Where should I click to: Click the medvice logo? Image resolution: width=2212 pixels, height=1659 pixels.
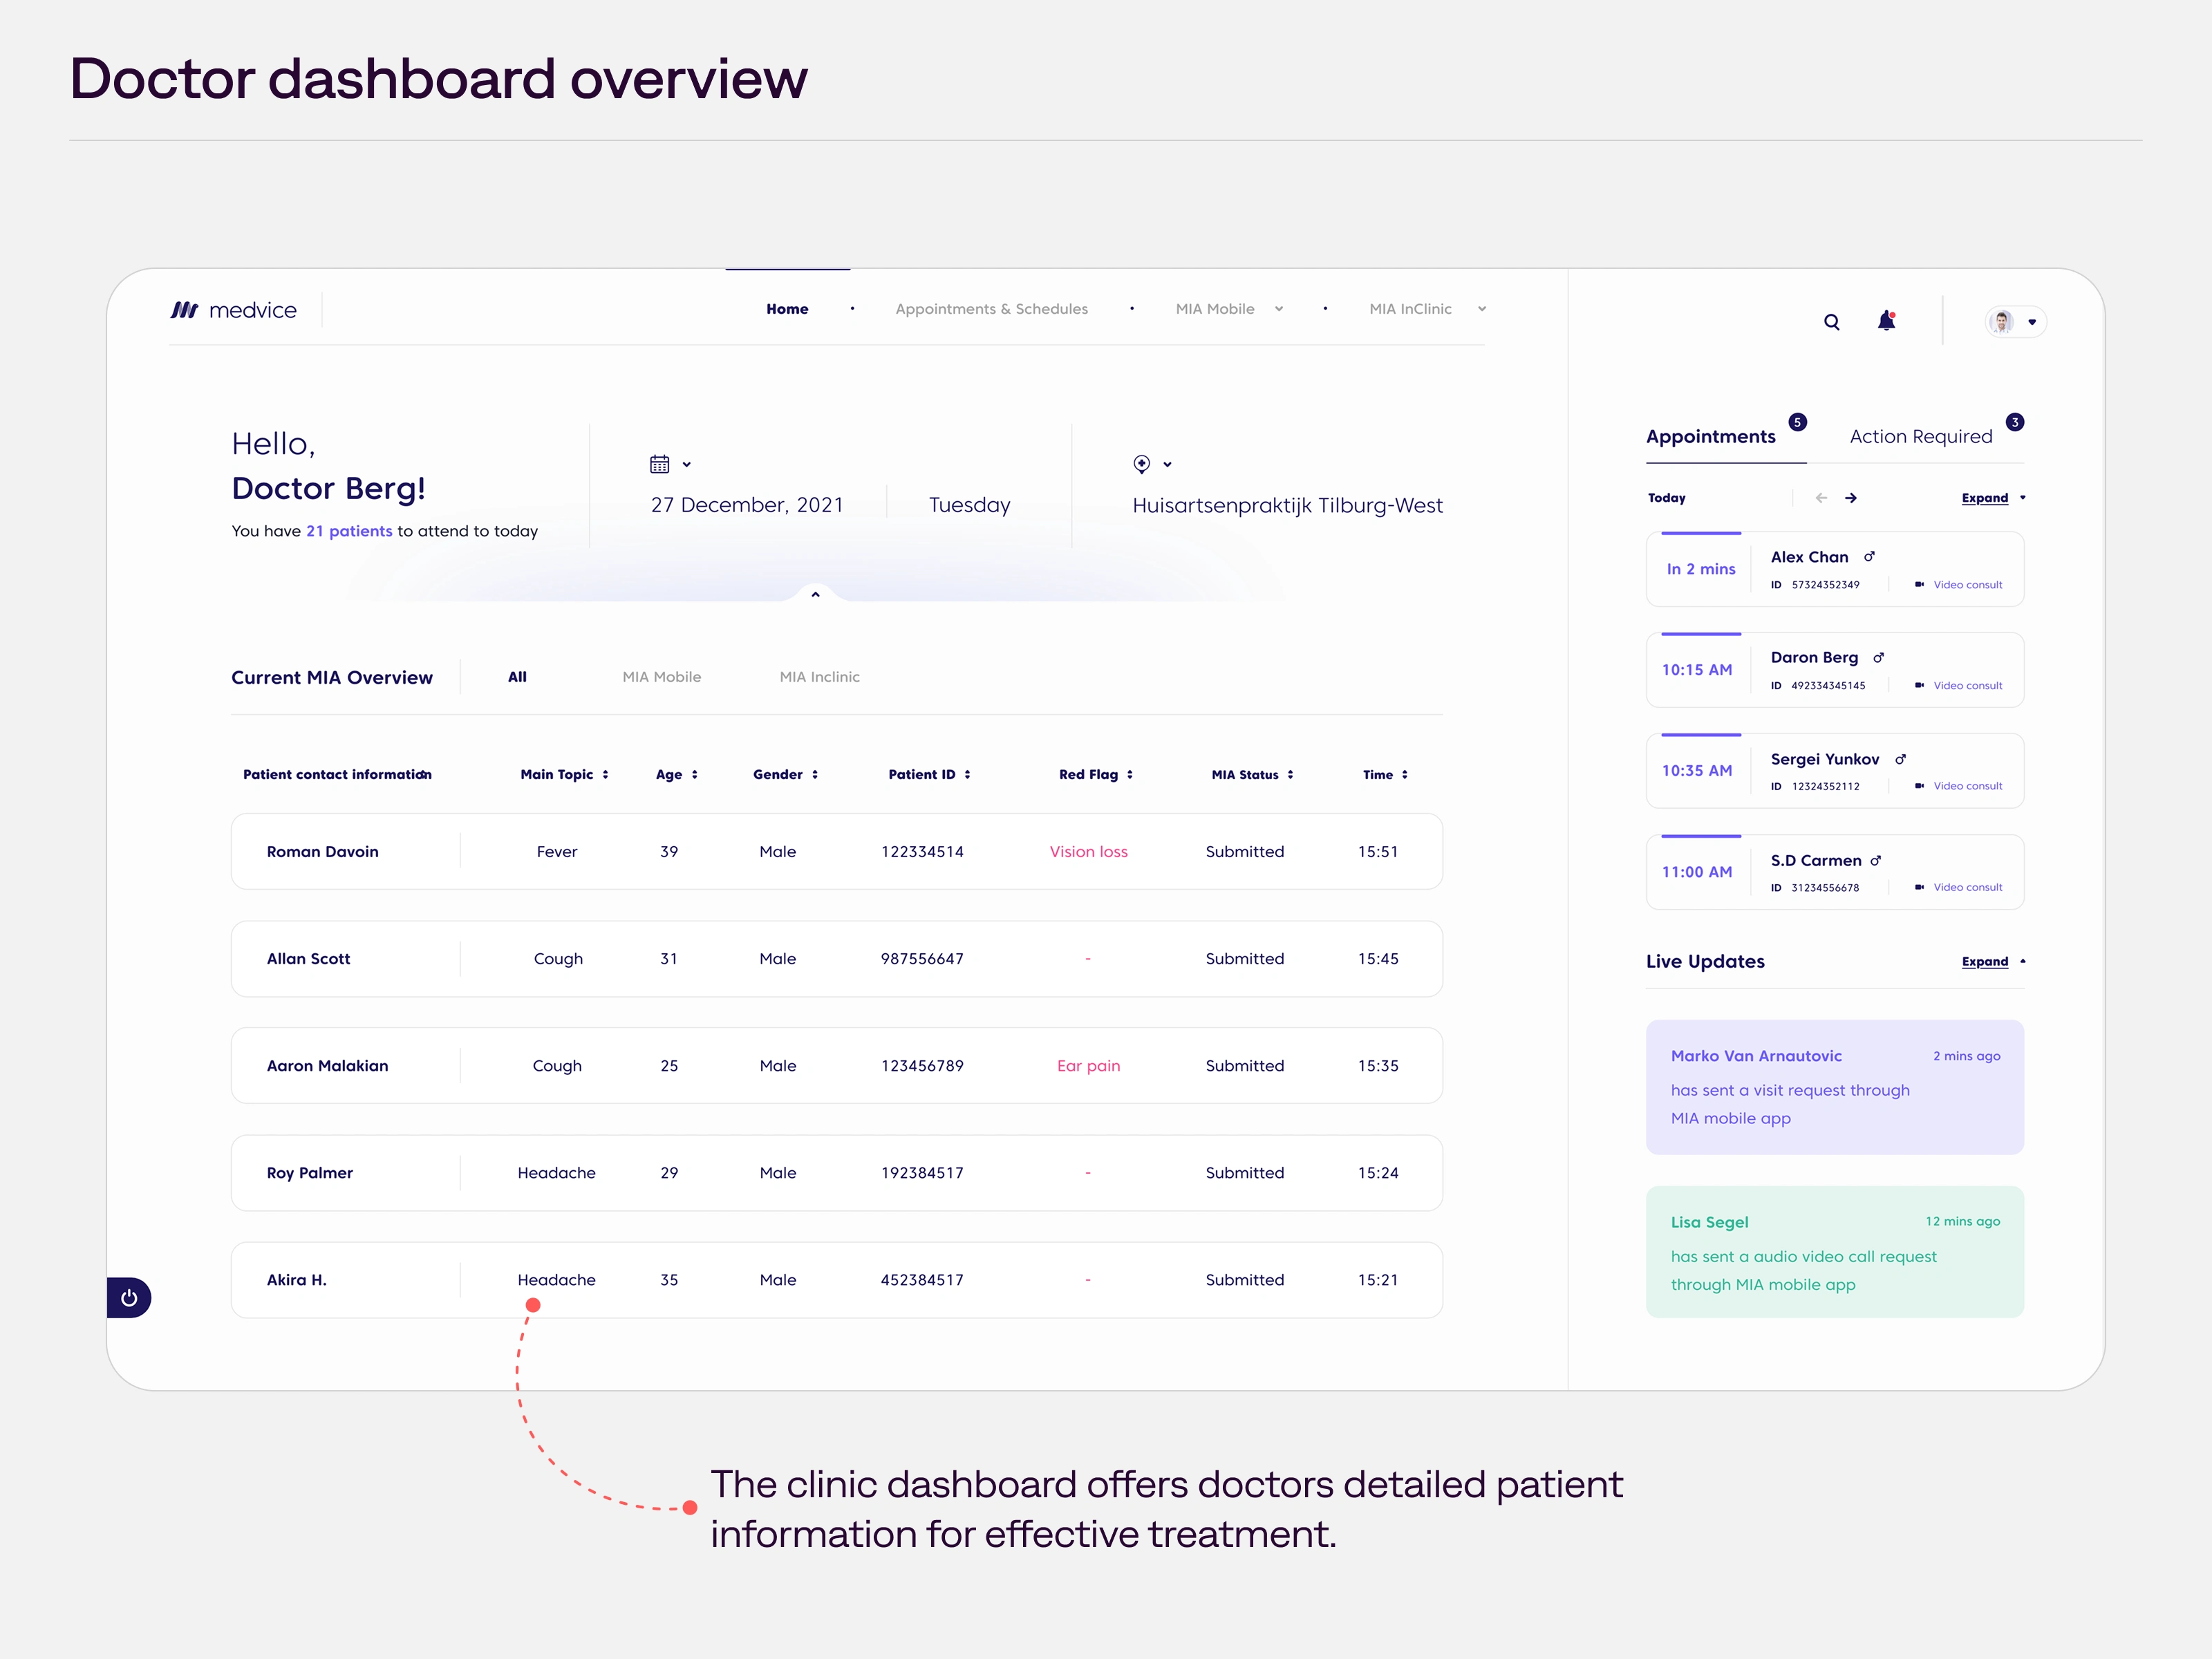point(234,310)
